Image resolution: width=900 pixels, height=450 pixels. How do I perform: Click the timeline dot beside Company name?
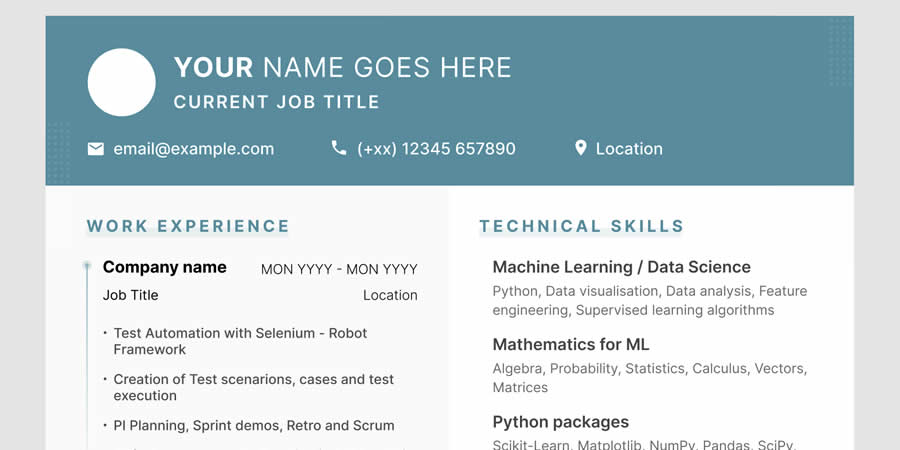(87, 266)
